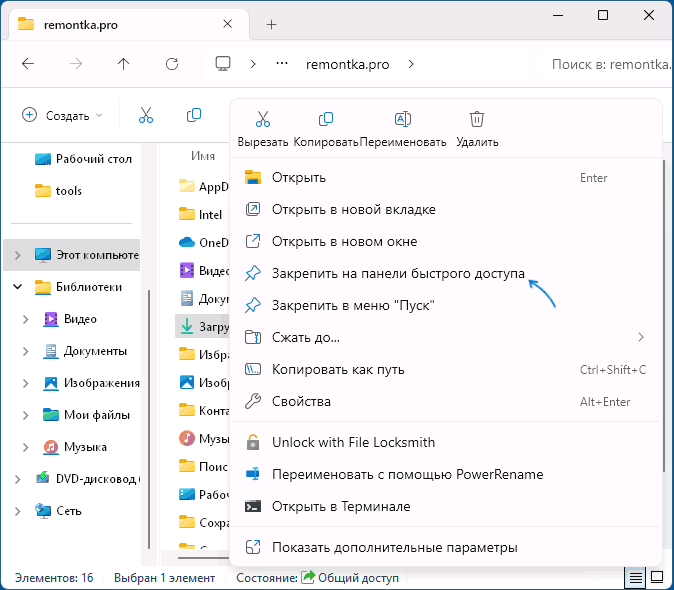
Task: Expand the Этот компьютер tree node
Action: point(17,255)
